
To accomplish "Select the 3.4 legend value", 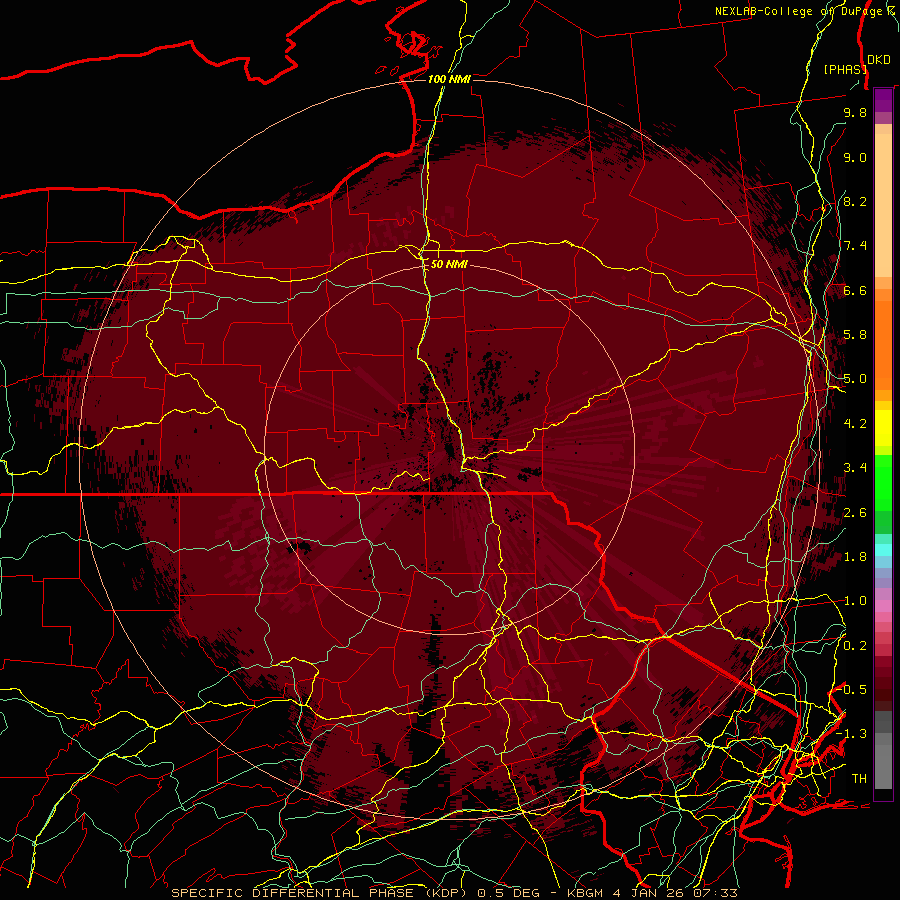I will 855,468.
